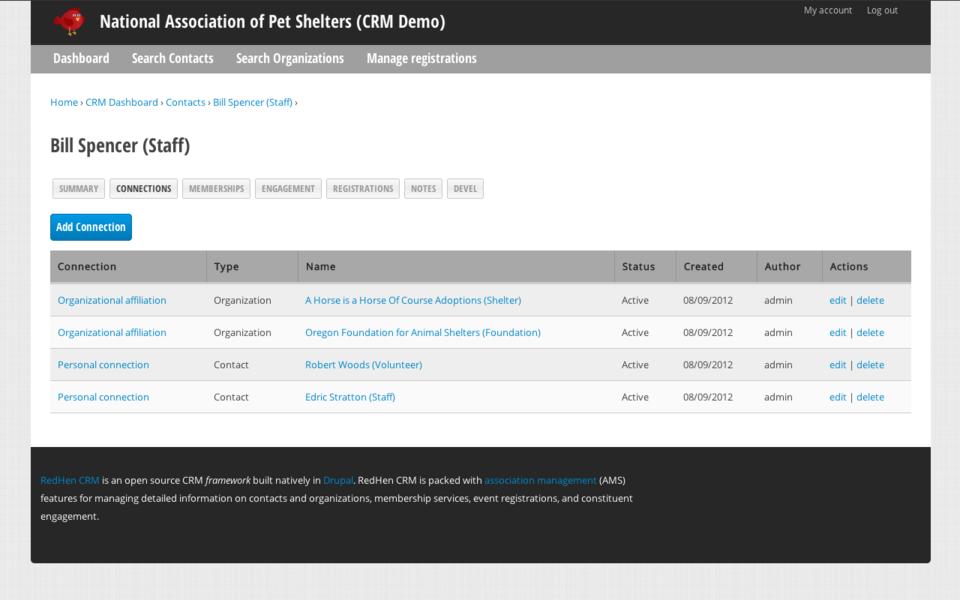Sort table by Connection column header

coord(87,267)
